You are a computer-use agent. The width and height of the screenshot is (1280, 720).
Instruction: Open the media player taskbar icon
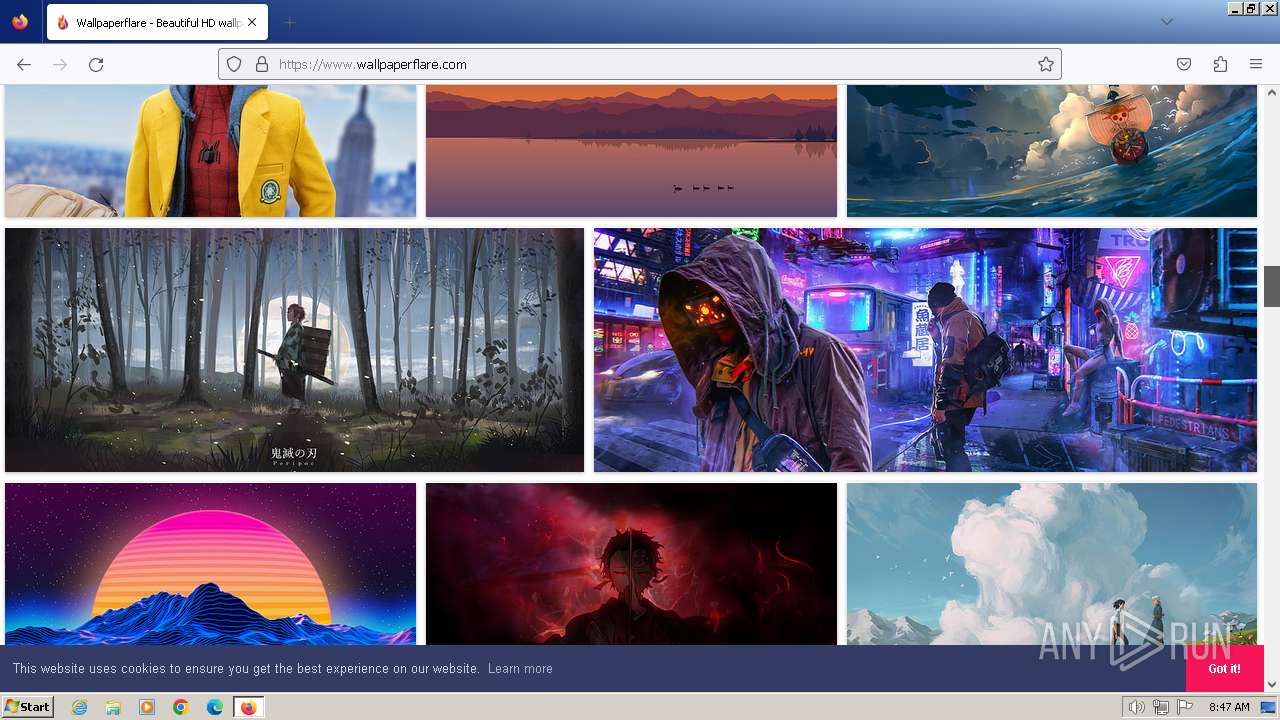(147, 707)
